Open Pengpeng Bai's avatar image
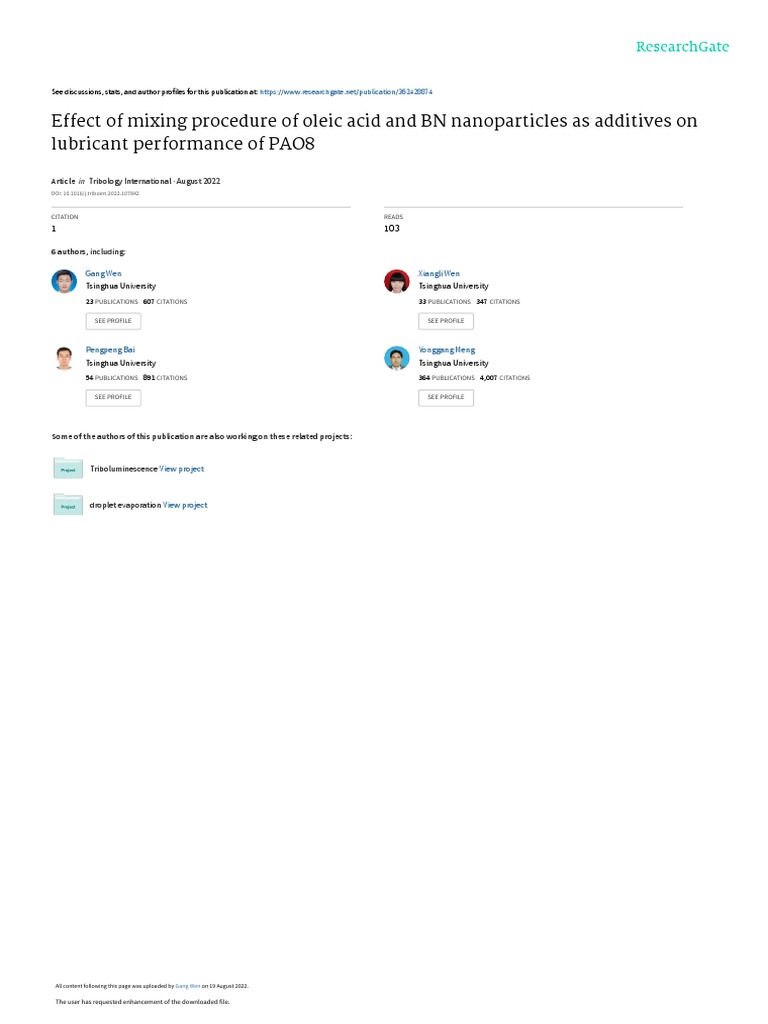The width and height of the screenshot is (768, 1024). (64, 358)
